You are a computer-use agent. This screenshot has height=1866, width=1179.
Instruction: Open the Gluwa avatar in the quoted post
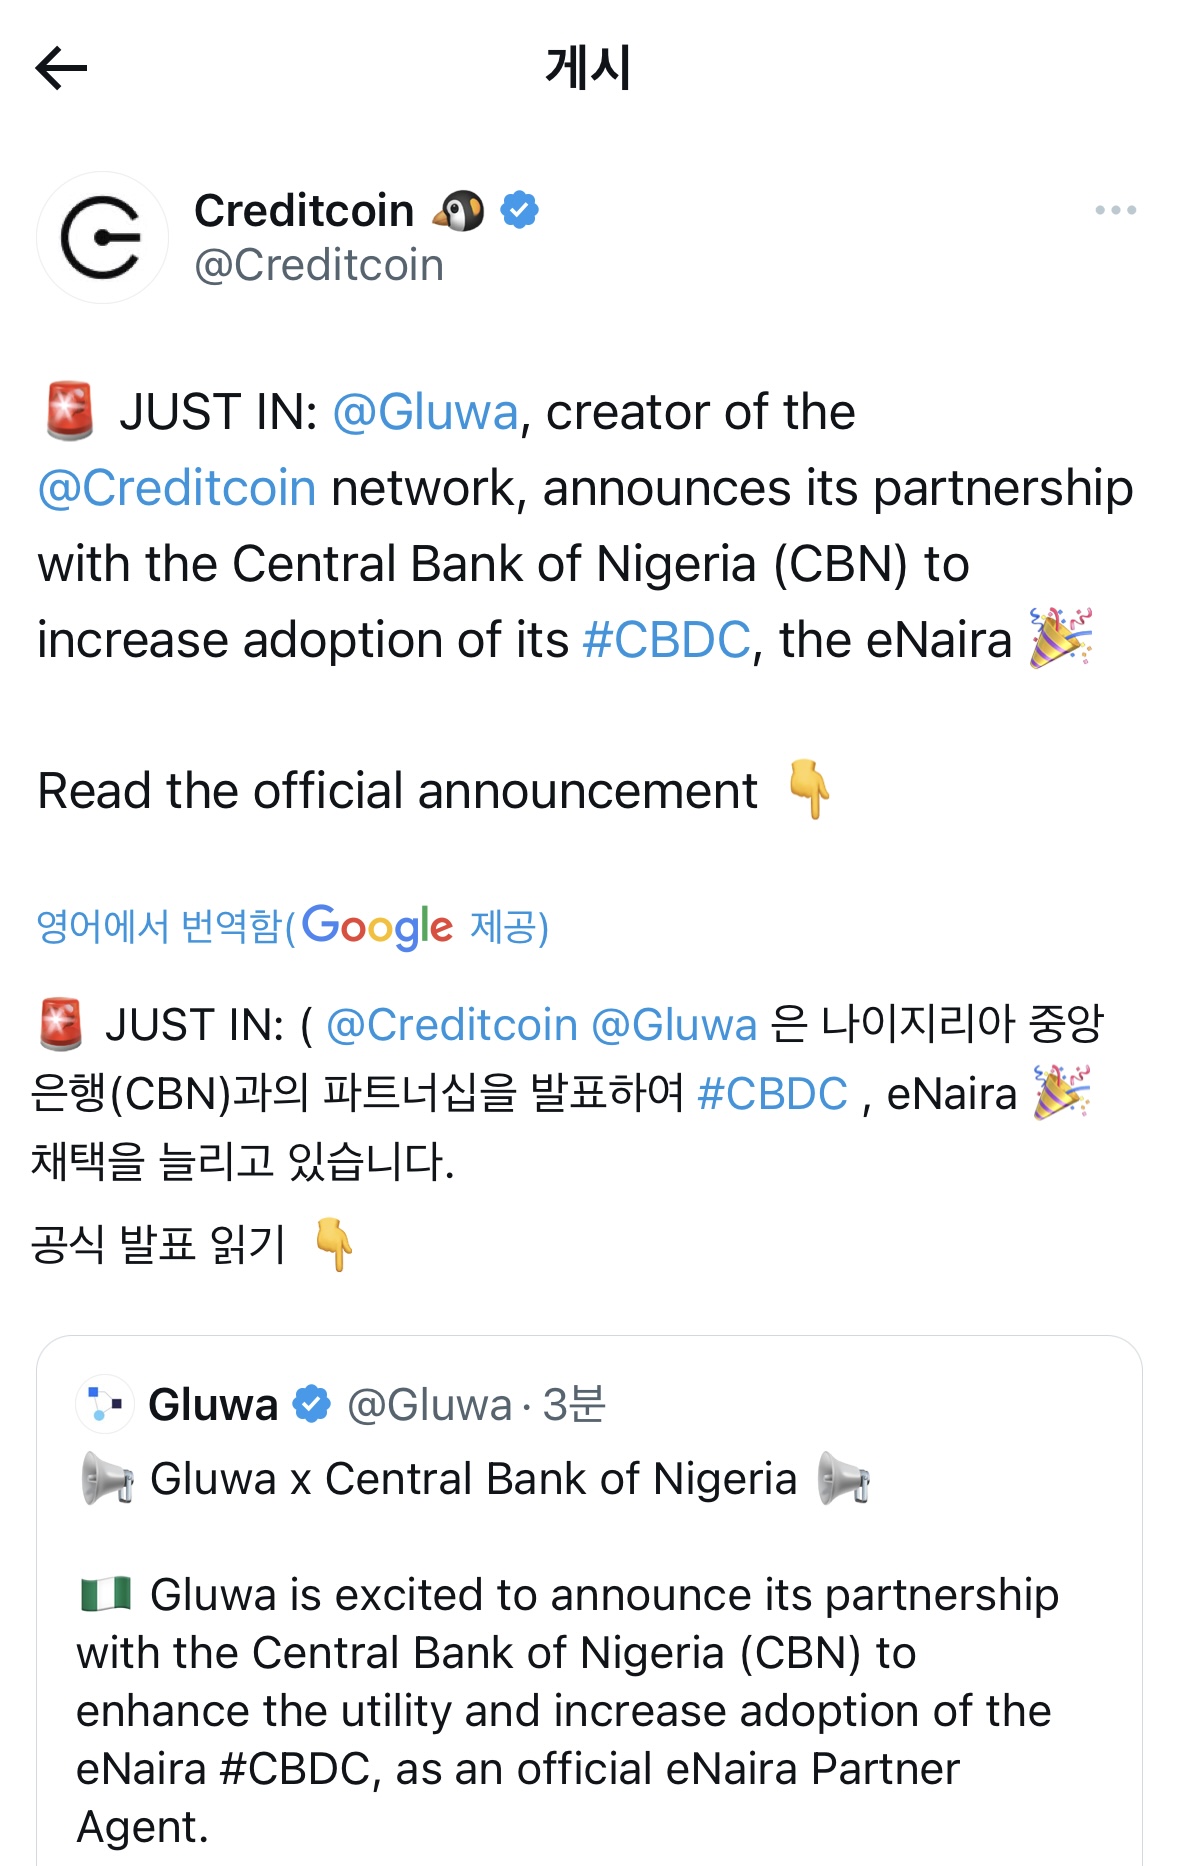click(104, 1404)
